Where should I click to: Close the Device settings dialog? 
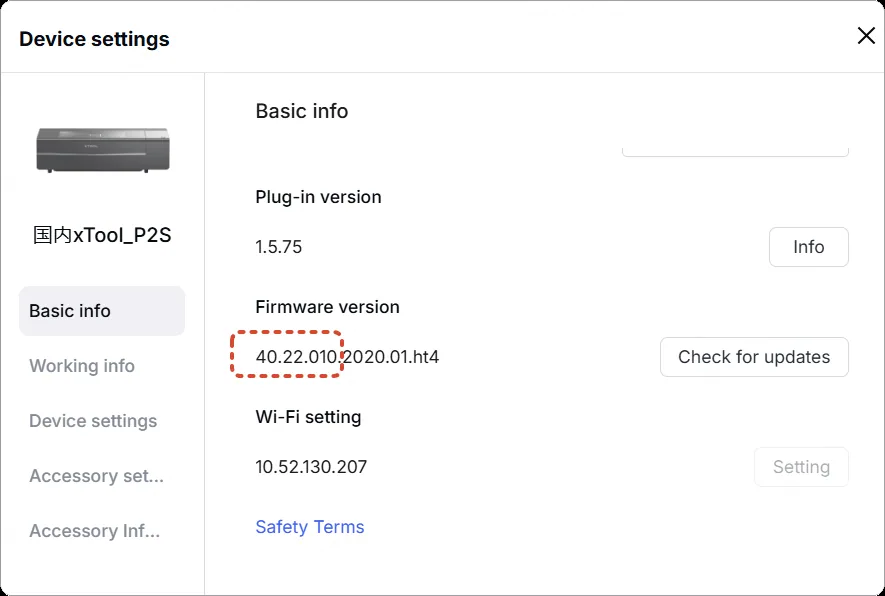coord(866,36)
